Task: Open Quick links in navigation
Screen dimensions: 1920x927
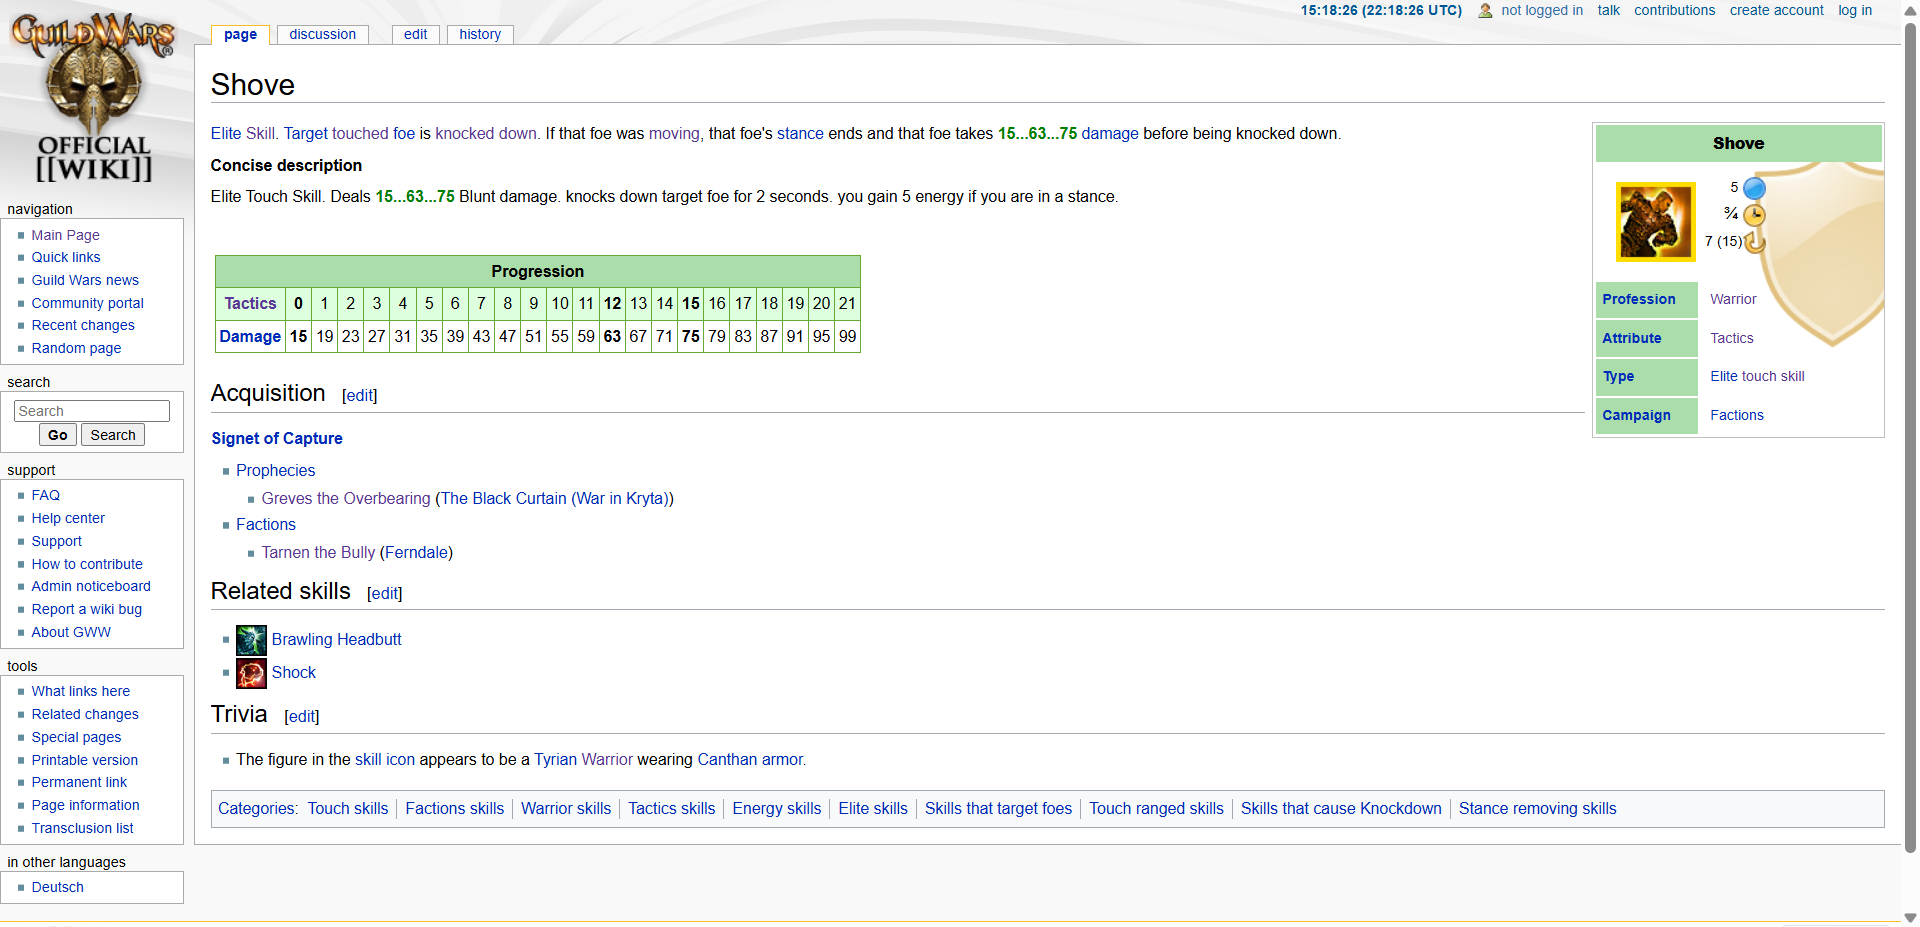Action: click(66, 257)
